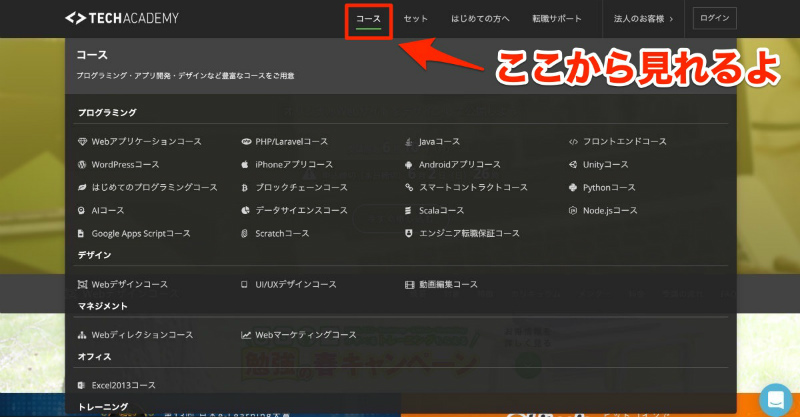Click the Python logo icon
The image size is (800, 417).
[x=573, y=188]
